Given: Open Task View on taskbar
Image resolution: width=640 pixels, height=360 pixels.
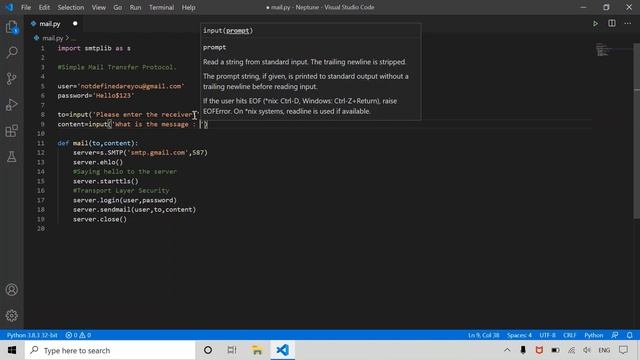Looking at the screenshot, I should click(x=232, y=350).
